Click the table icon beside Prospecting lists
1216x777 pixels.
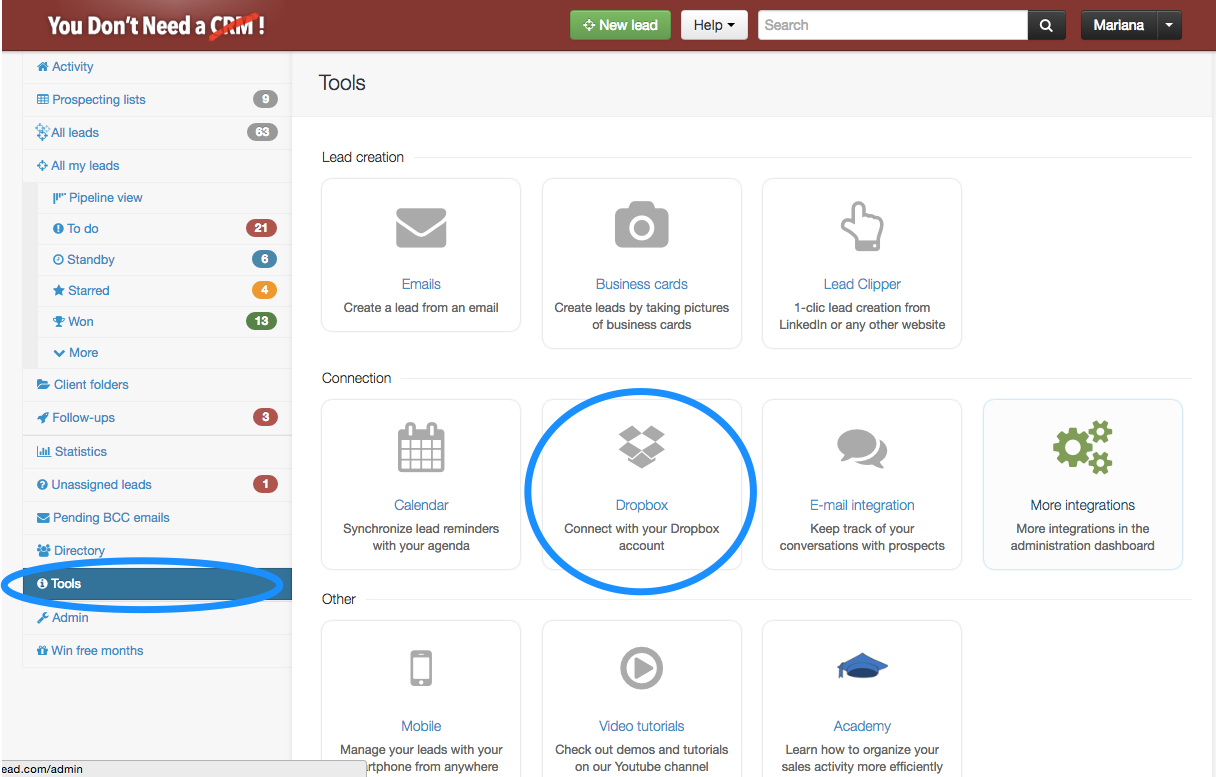pos(43,100)
